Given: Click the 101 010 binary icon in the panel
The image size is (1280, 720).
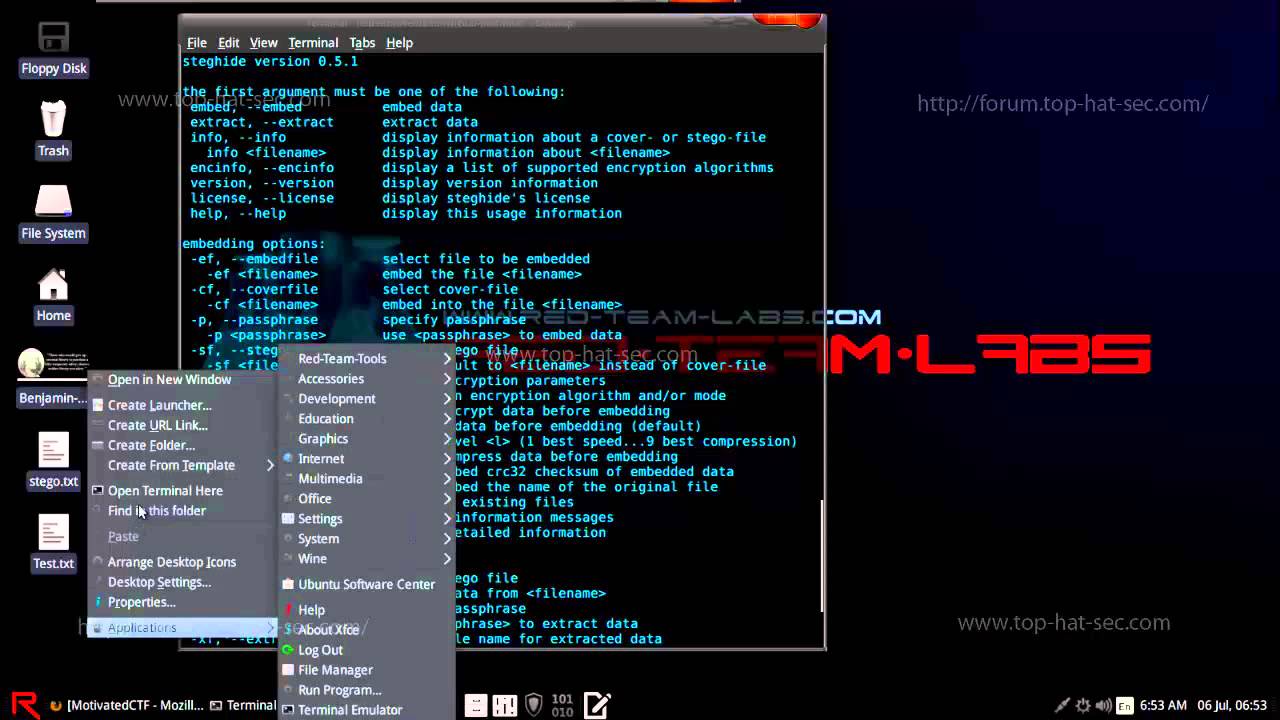Looking at the screenshot, I should [562, 705].
